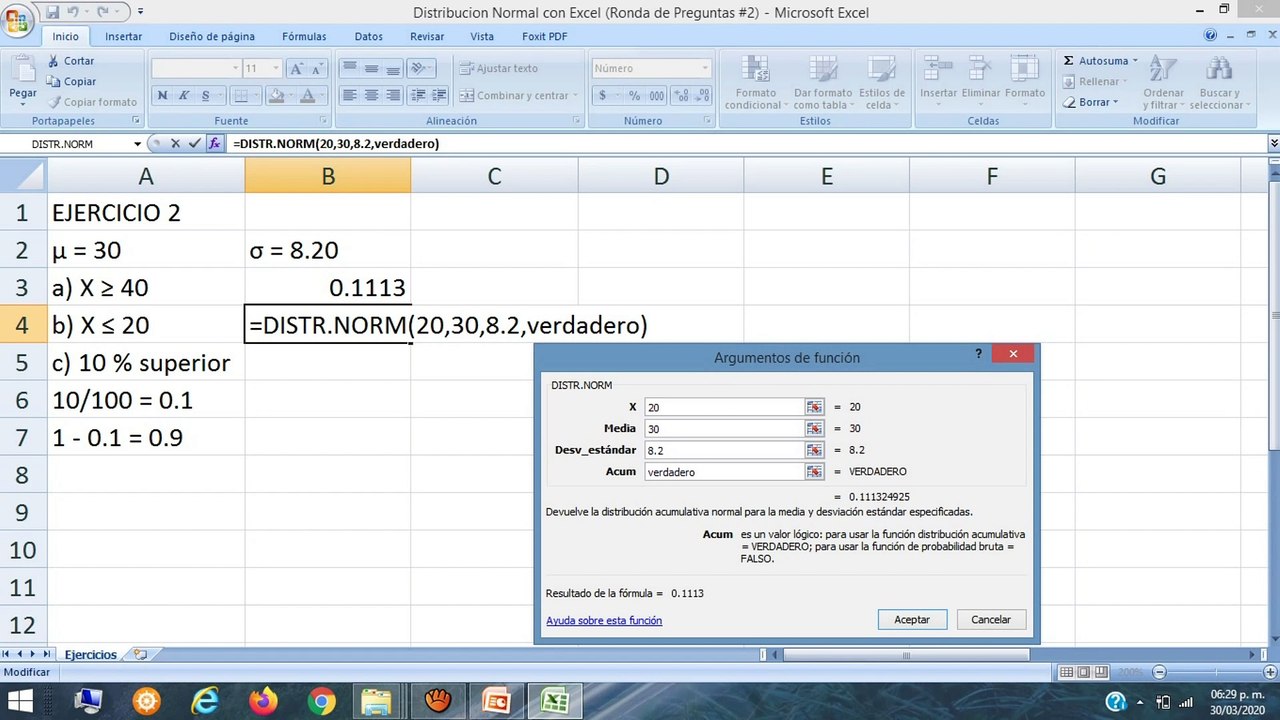Image resolution: width=1280 pixels, height=720 pixels.
Task: Customize quick access toolbar dropdown
Action: point(140,12)
